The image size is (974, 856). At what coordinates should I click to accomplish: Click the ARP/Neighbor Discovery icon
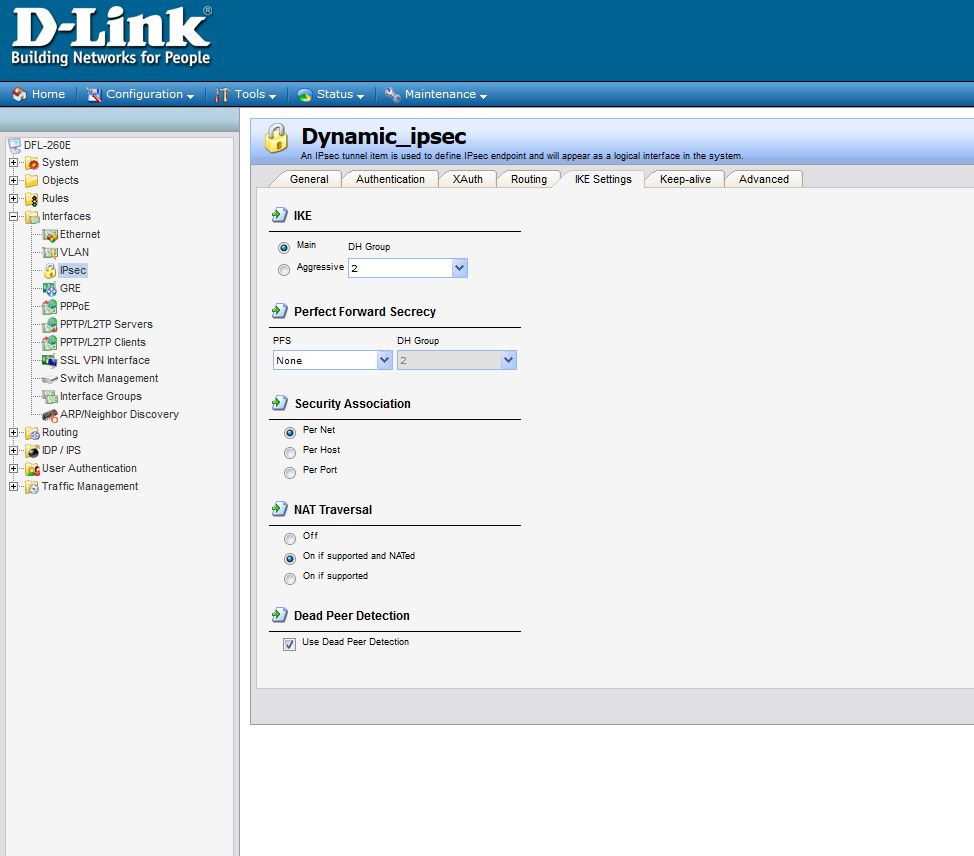pyautogui.click(x=50, y=414)
